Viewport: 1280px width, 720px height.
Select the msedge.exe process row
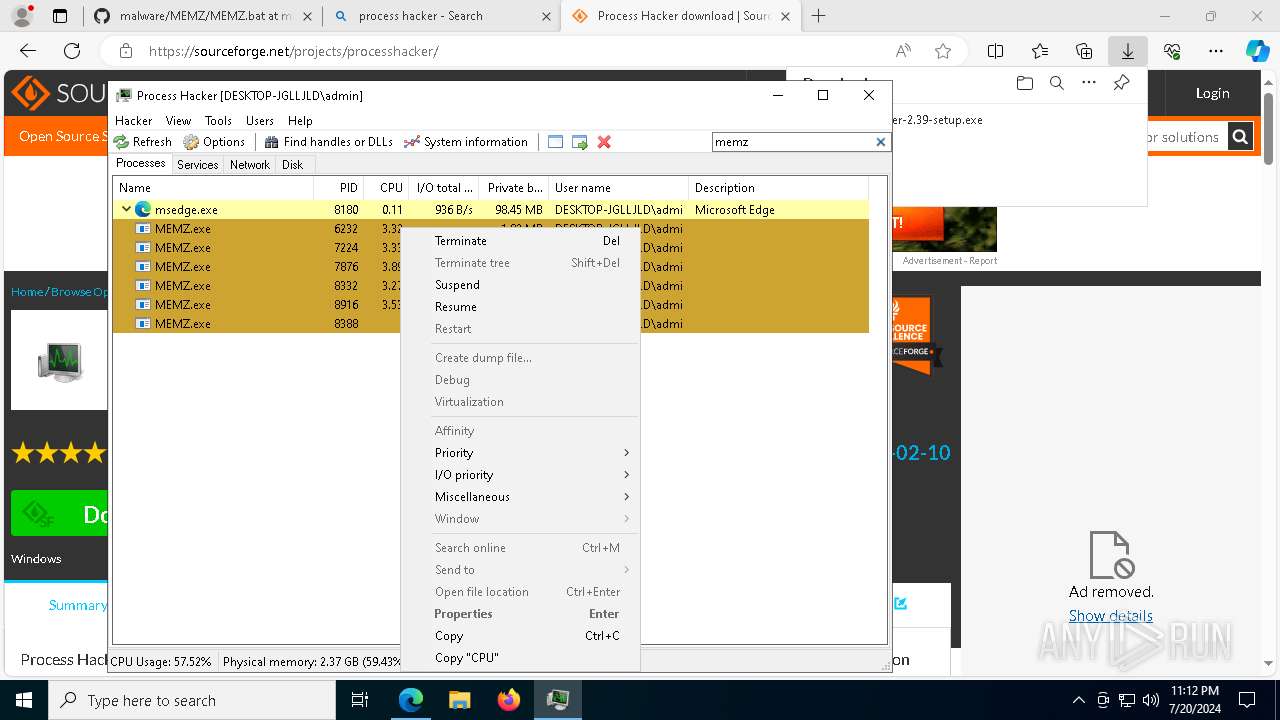point(491,210)
